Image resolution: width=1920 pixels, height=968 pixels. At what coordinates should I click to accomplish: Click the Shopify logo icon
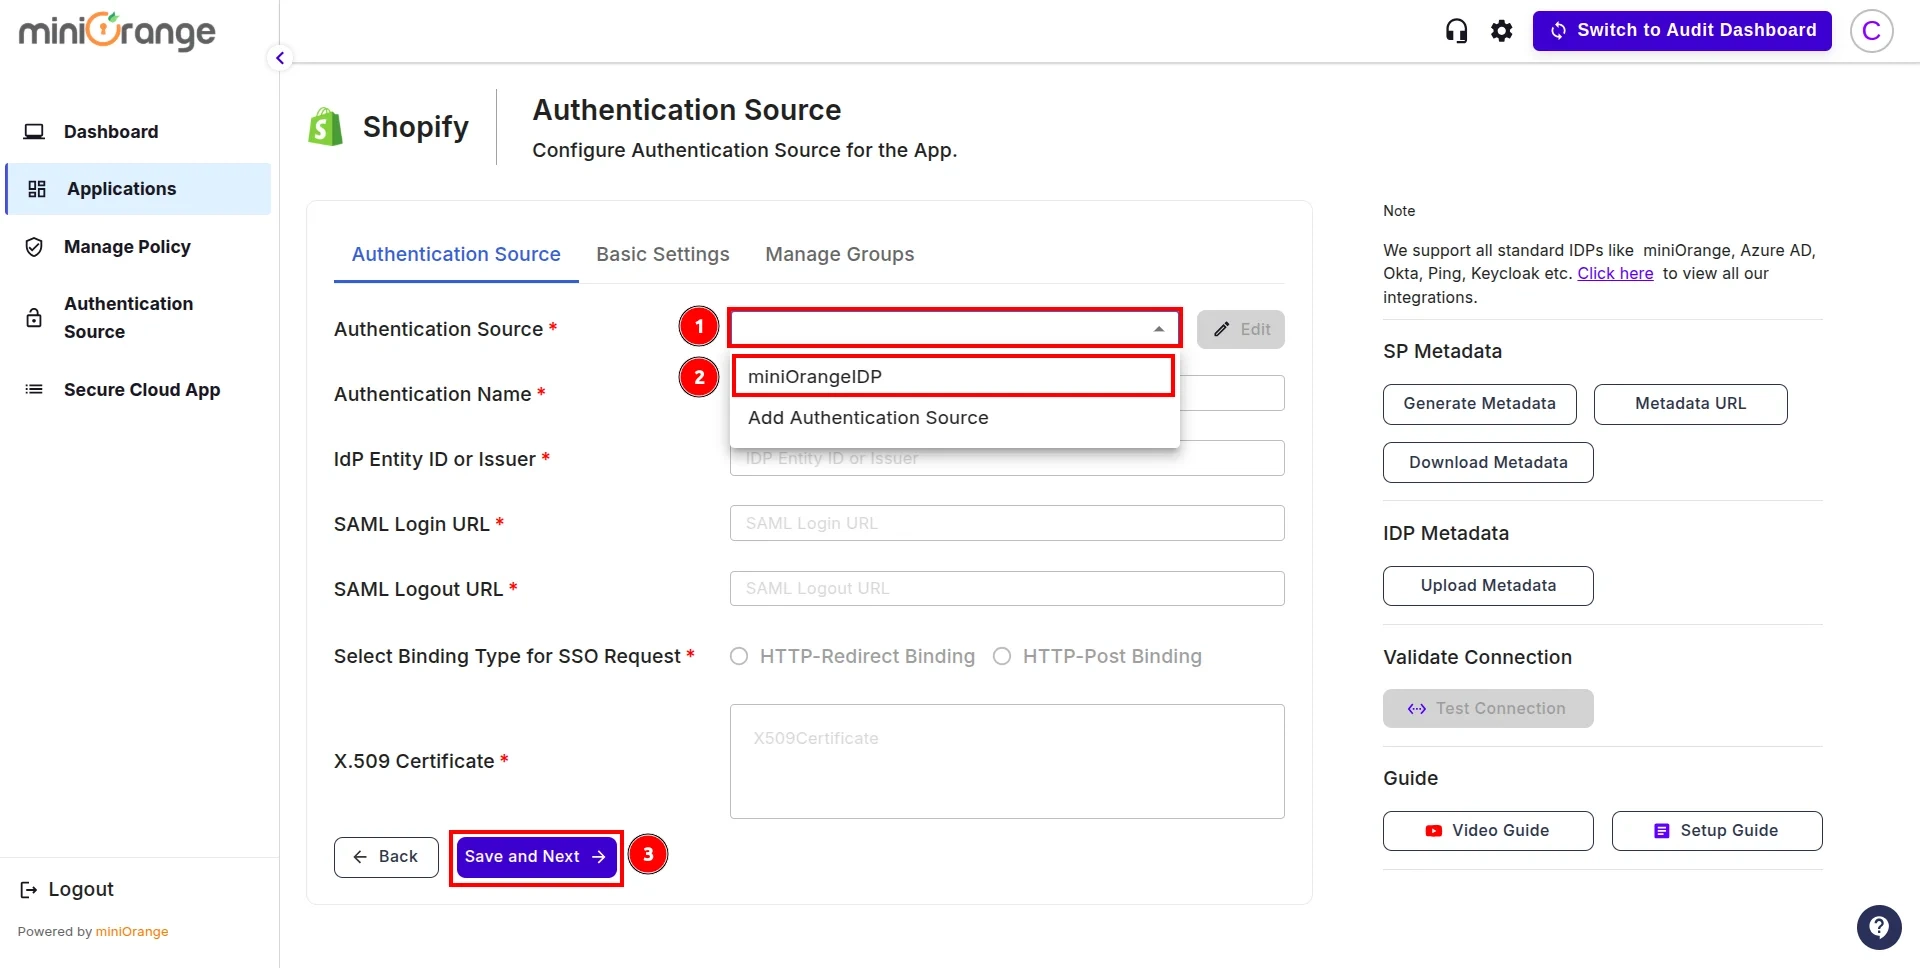[x=324, y=125]
